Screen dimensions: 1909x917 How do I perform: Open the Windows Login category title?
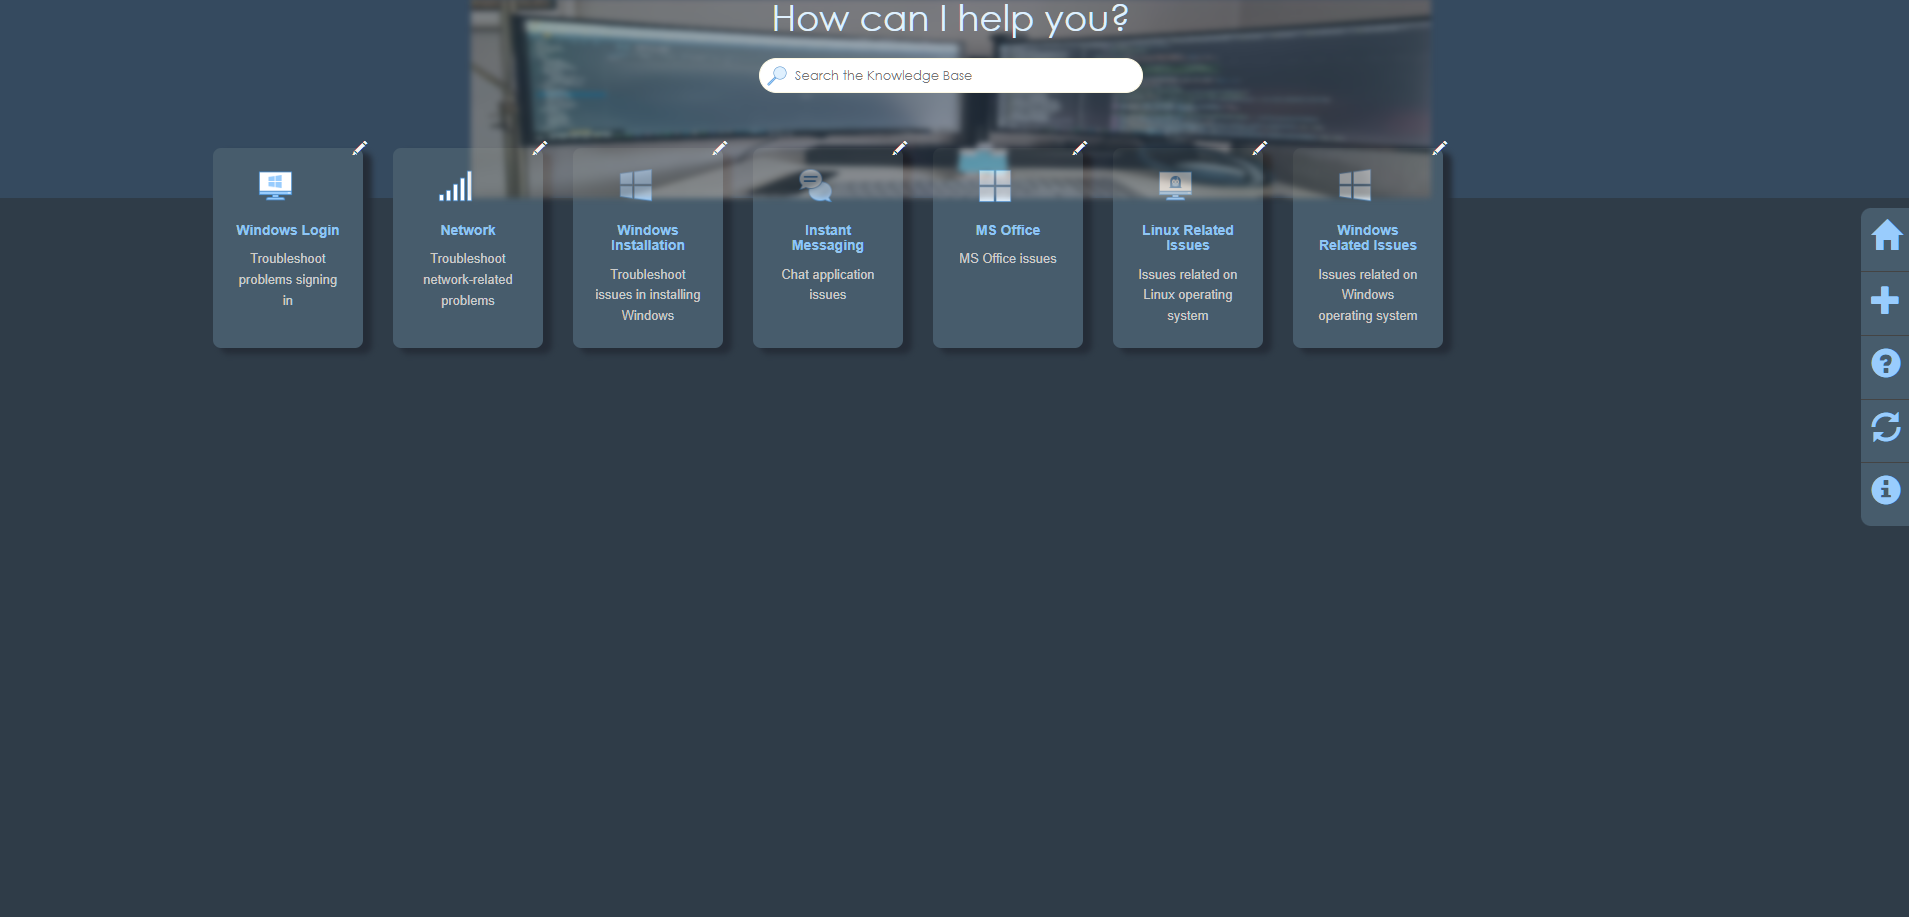[288, 230]
